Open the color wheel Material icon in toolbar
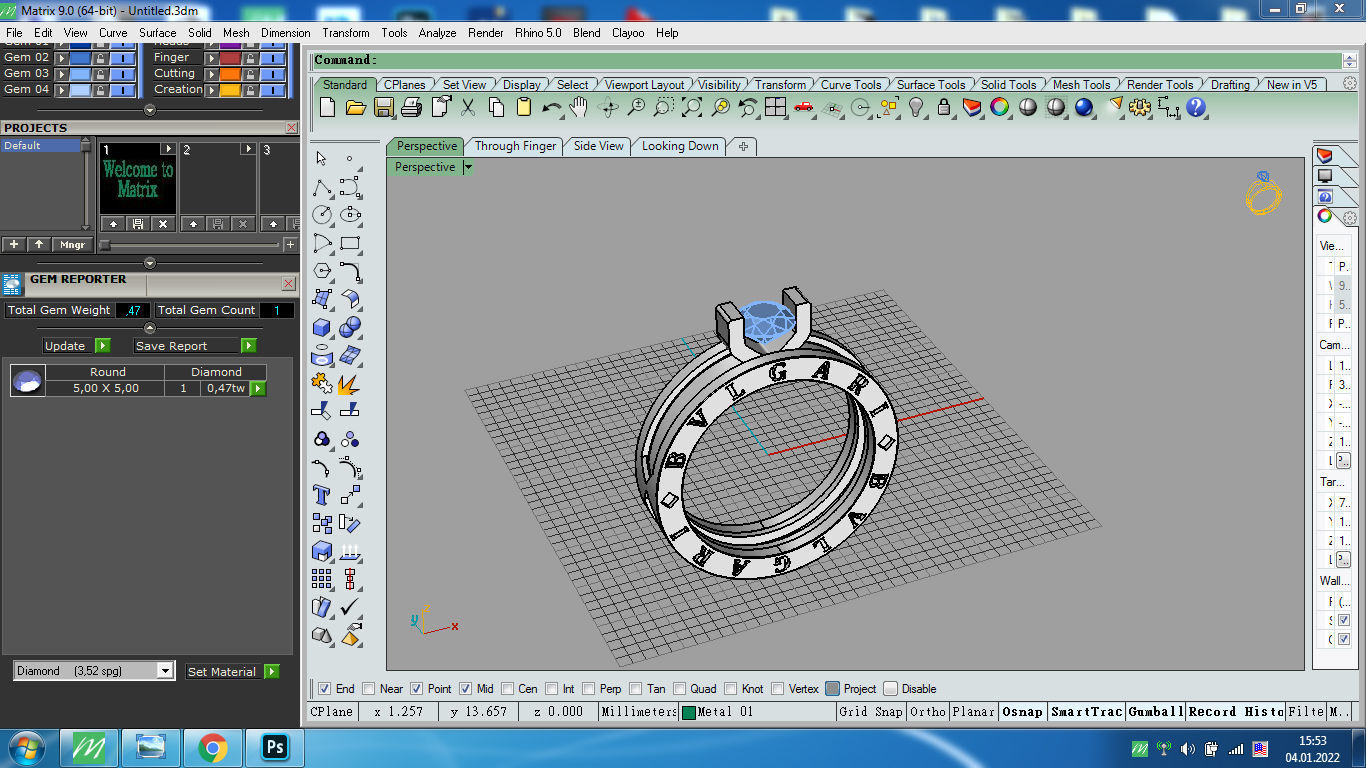Screen dimensions: 1366x768 click(x=999, y=107)
